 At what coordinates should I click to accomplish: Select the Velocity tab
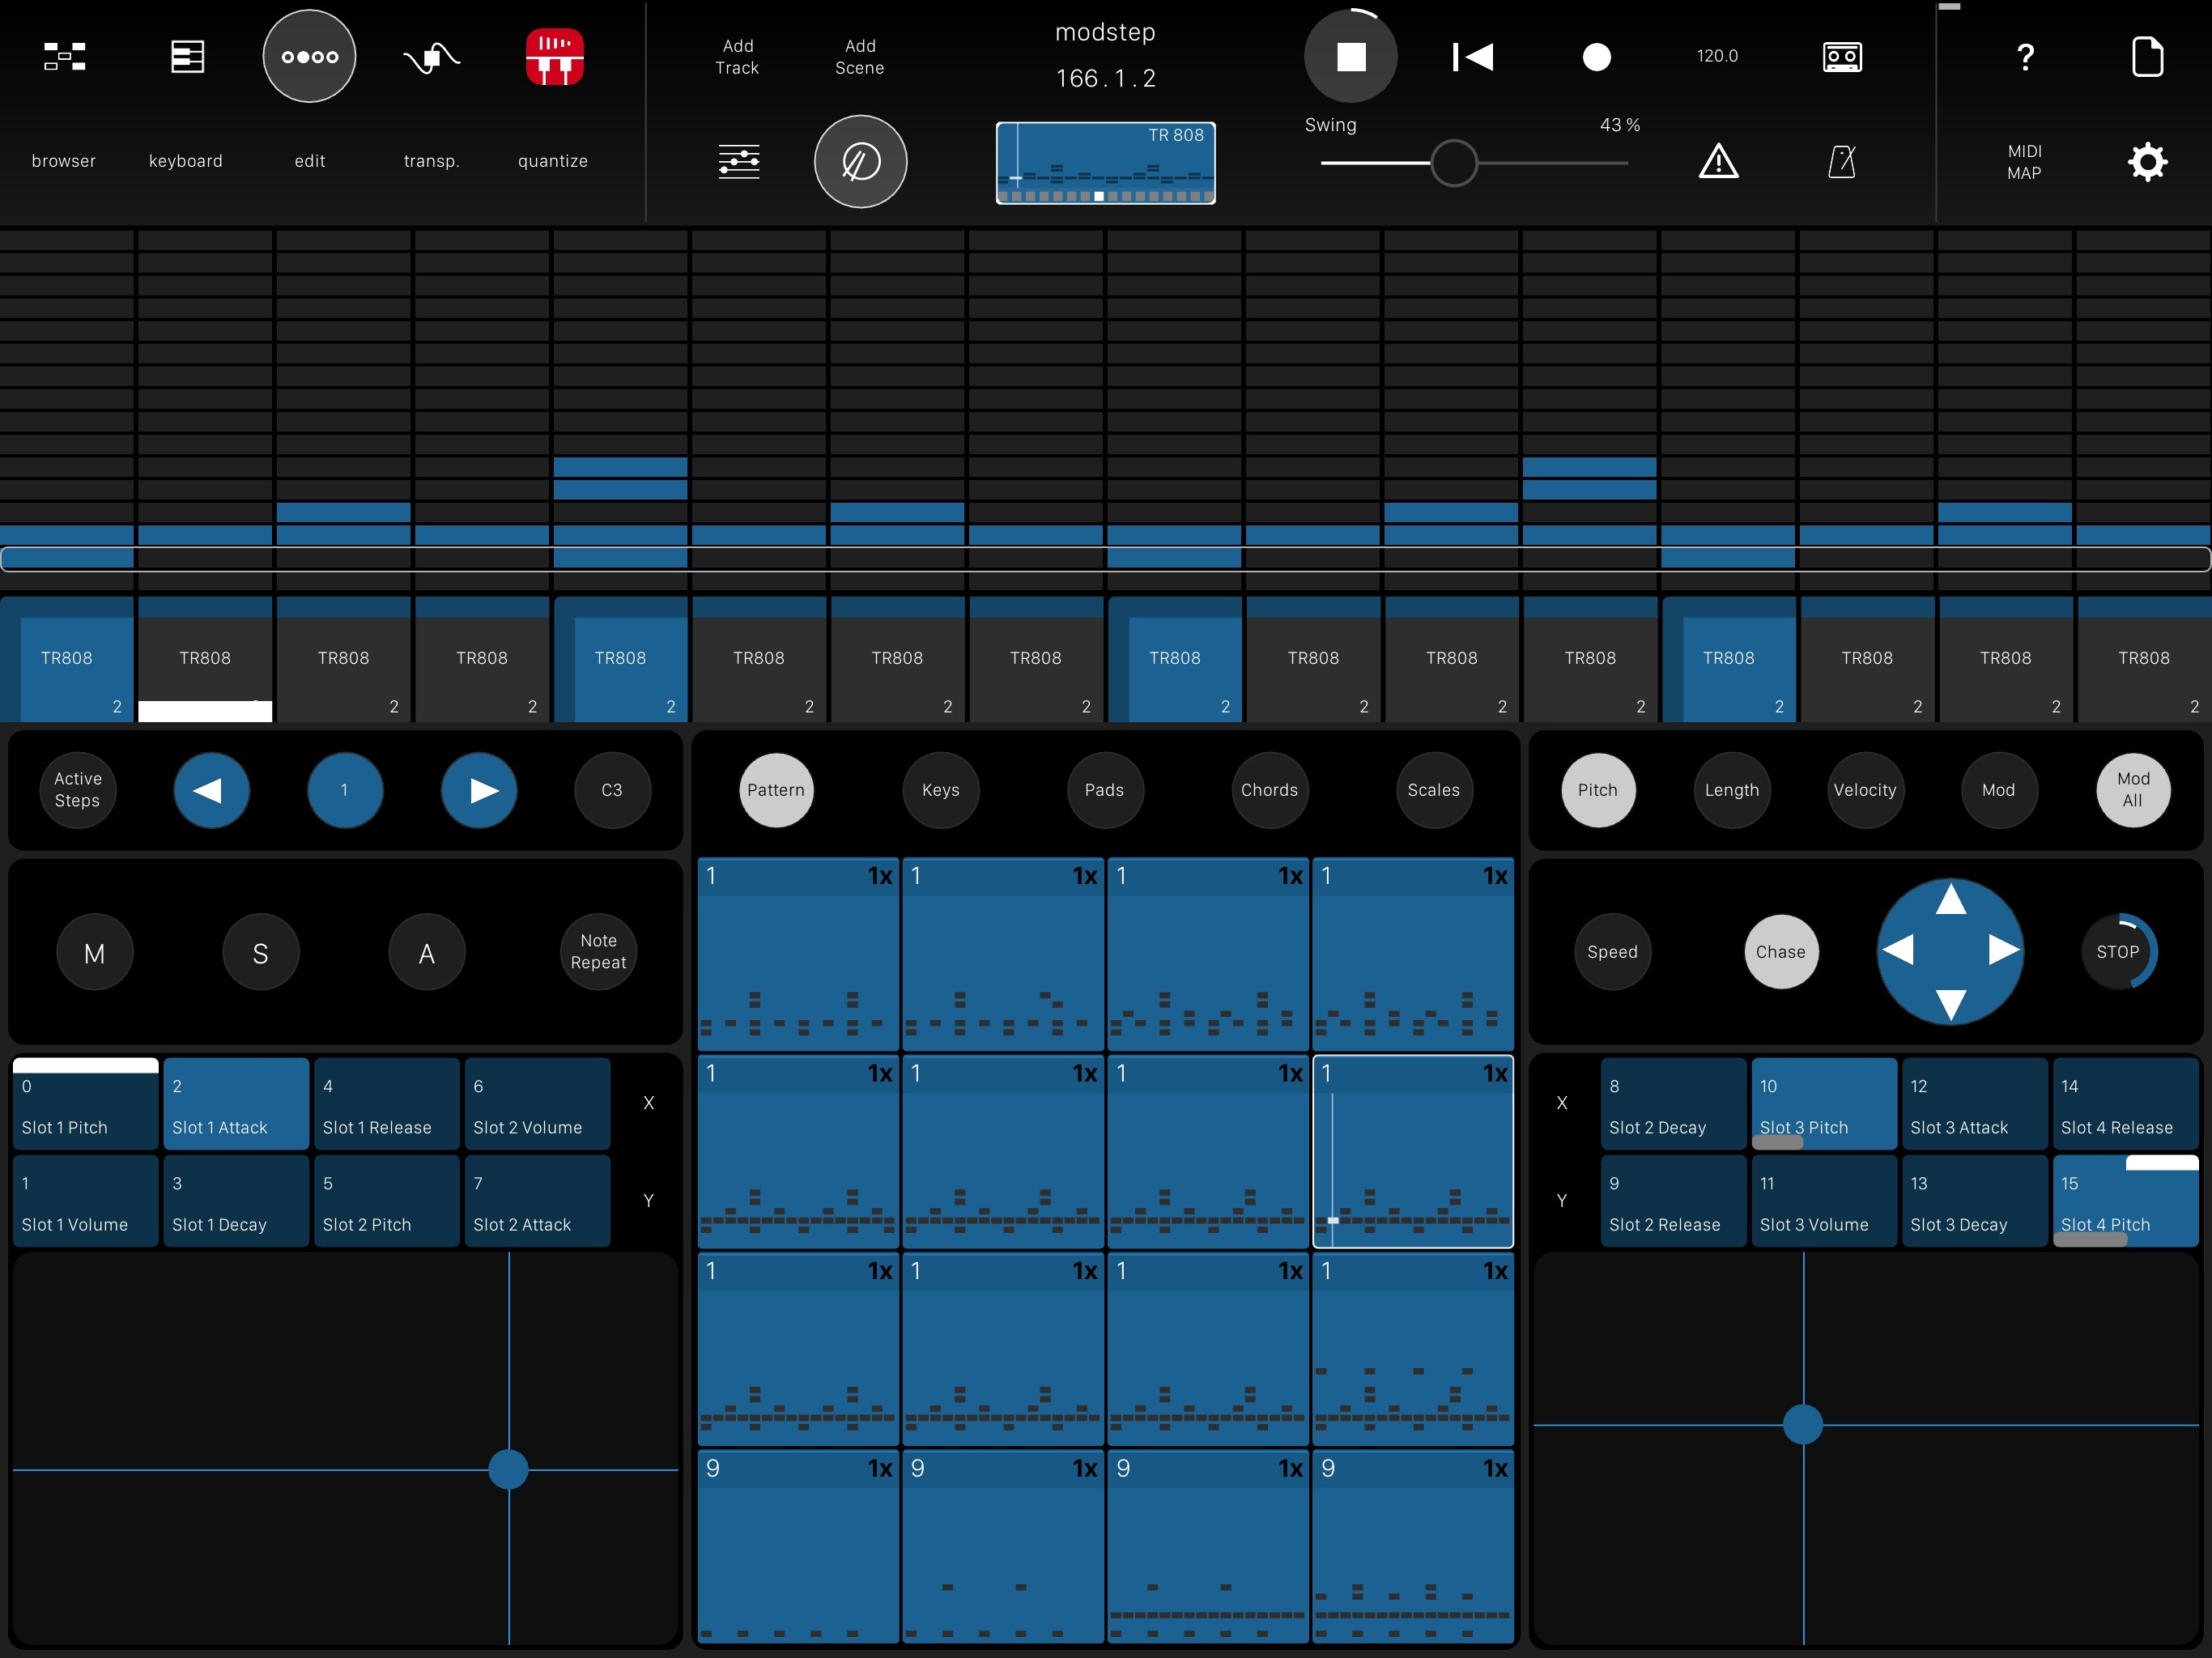pos(1864,790)
